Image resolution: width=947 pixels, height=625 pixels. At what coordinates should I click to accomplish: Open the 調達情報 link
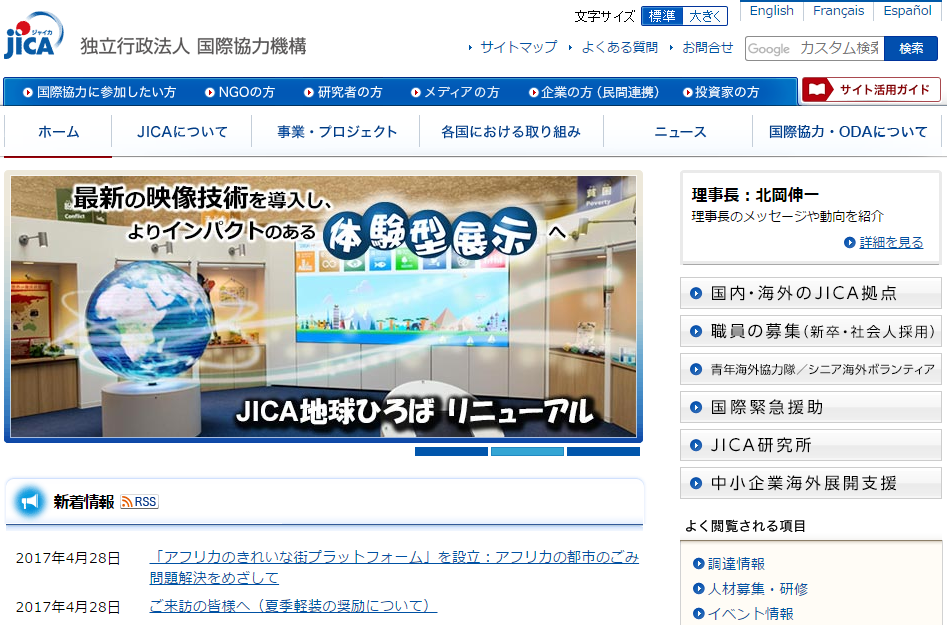[736, 564]
